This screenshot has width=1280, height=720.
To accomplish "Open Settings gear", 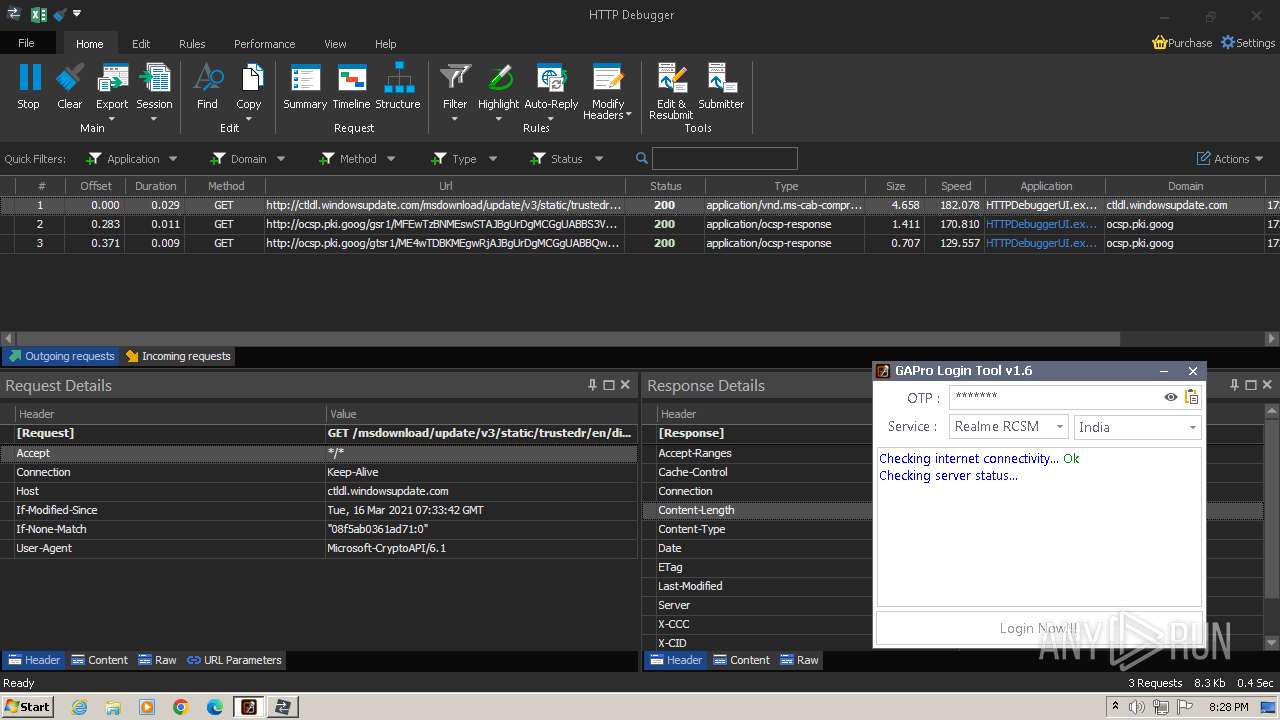I will click(x=1228, y=43).
